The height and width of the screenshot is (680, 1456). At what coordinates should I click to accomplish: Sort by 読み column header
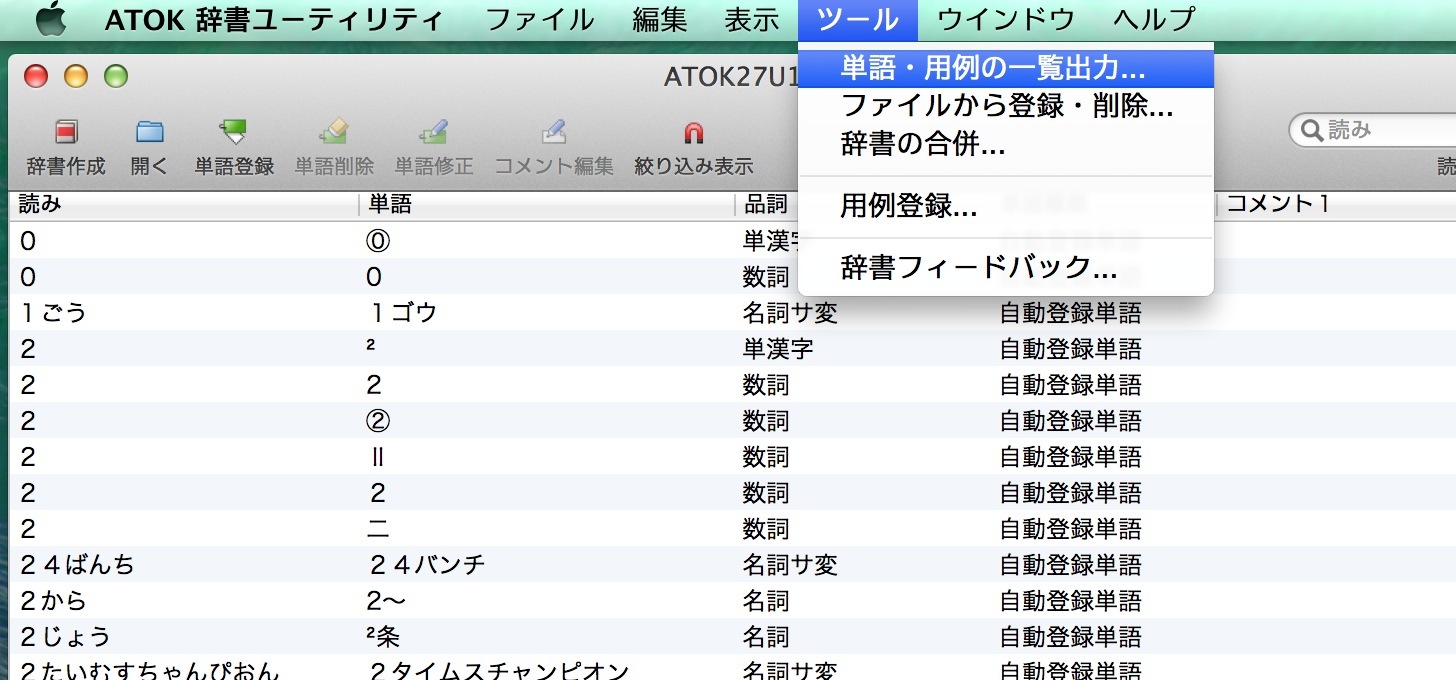coord(183,205)
